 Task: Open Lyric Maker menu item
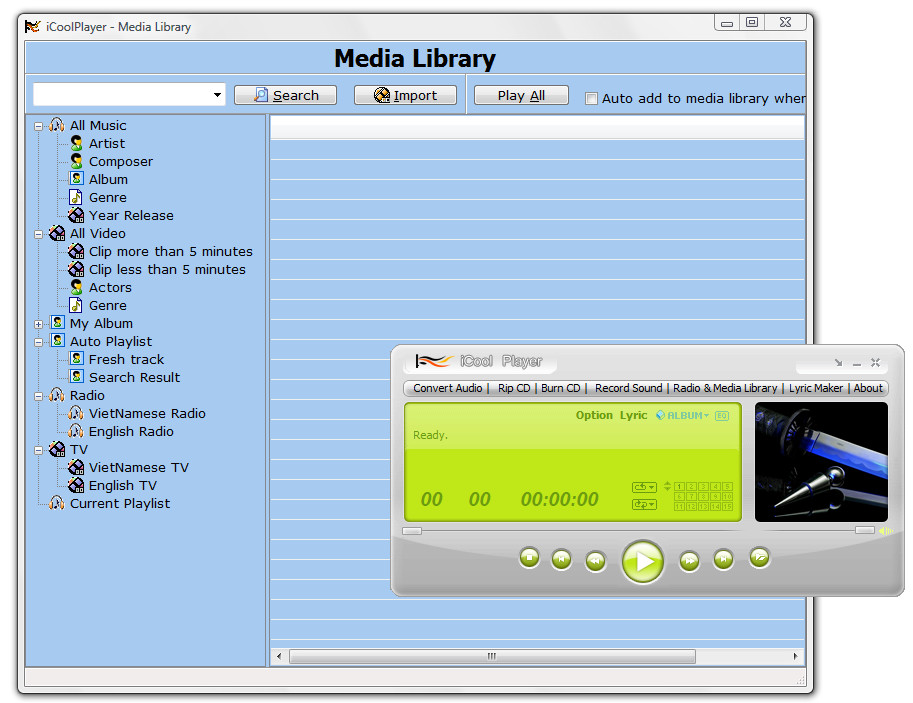[x=815, y=388]
